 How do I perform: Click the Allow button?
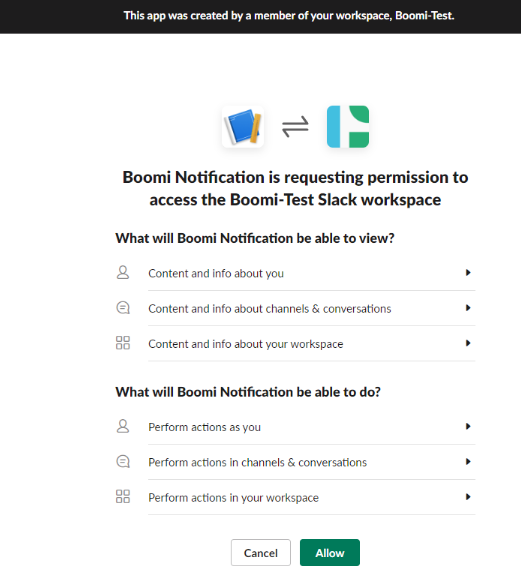click(x=330, y=552)
